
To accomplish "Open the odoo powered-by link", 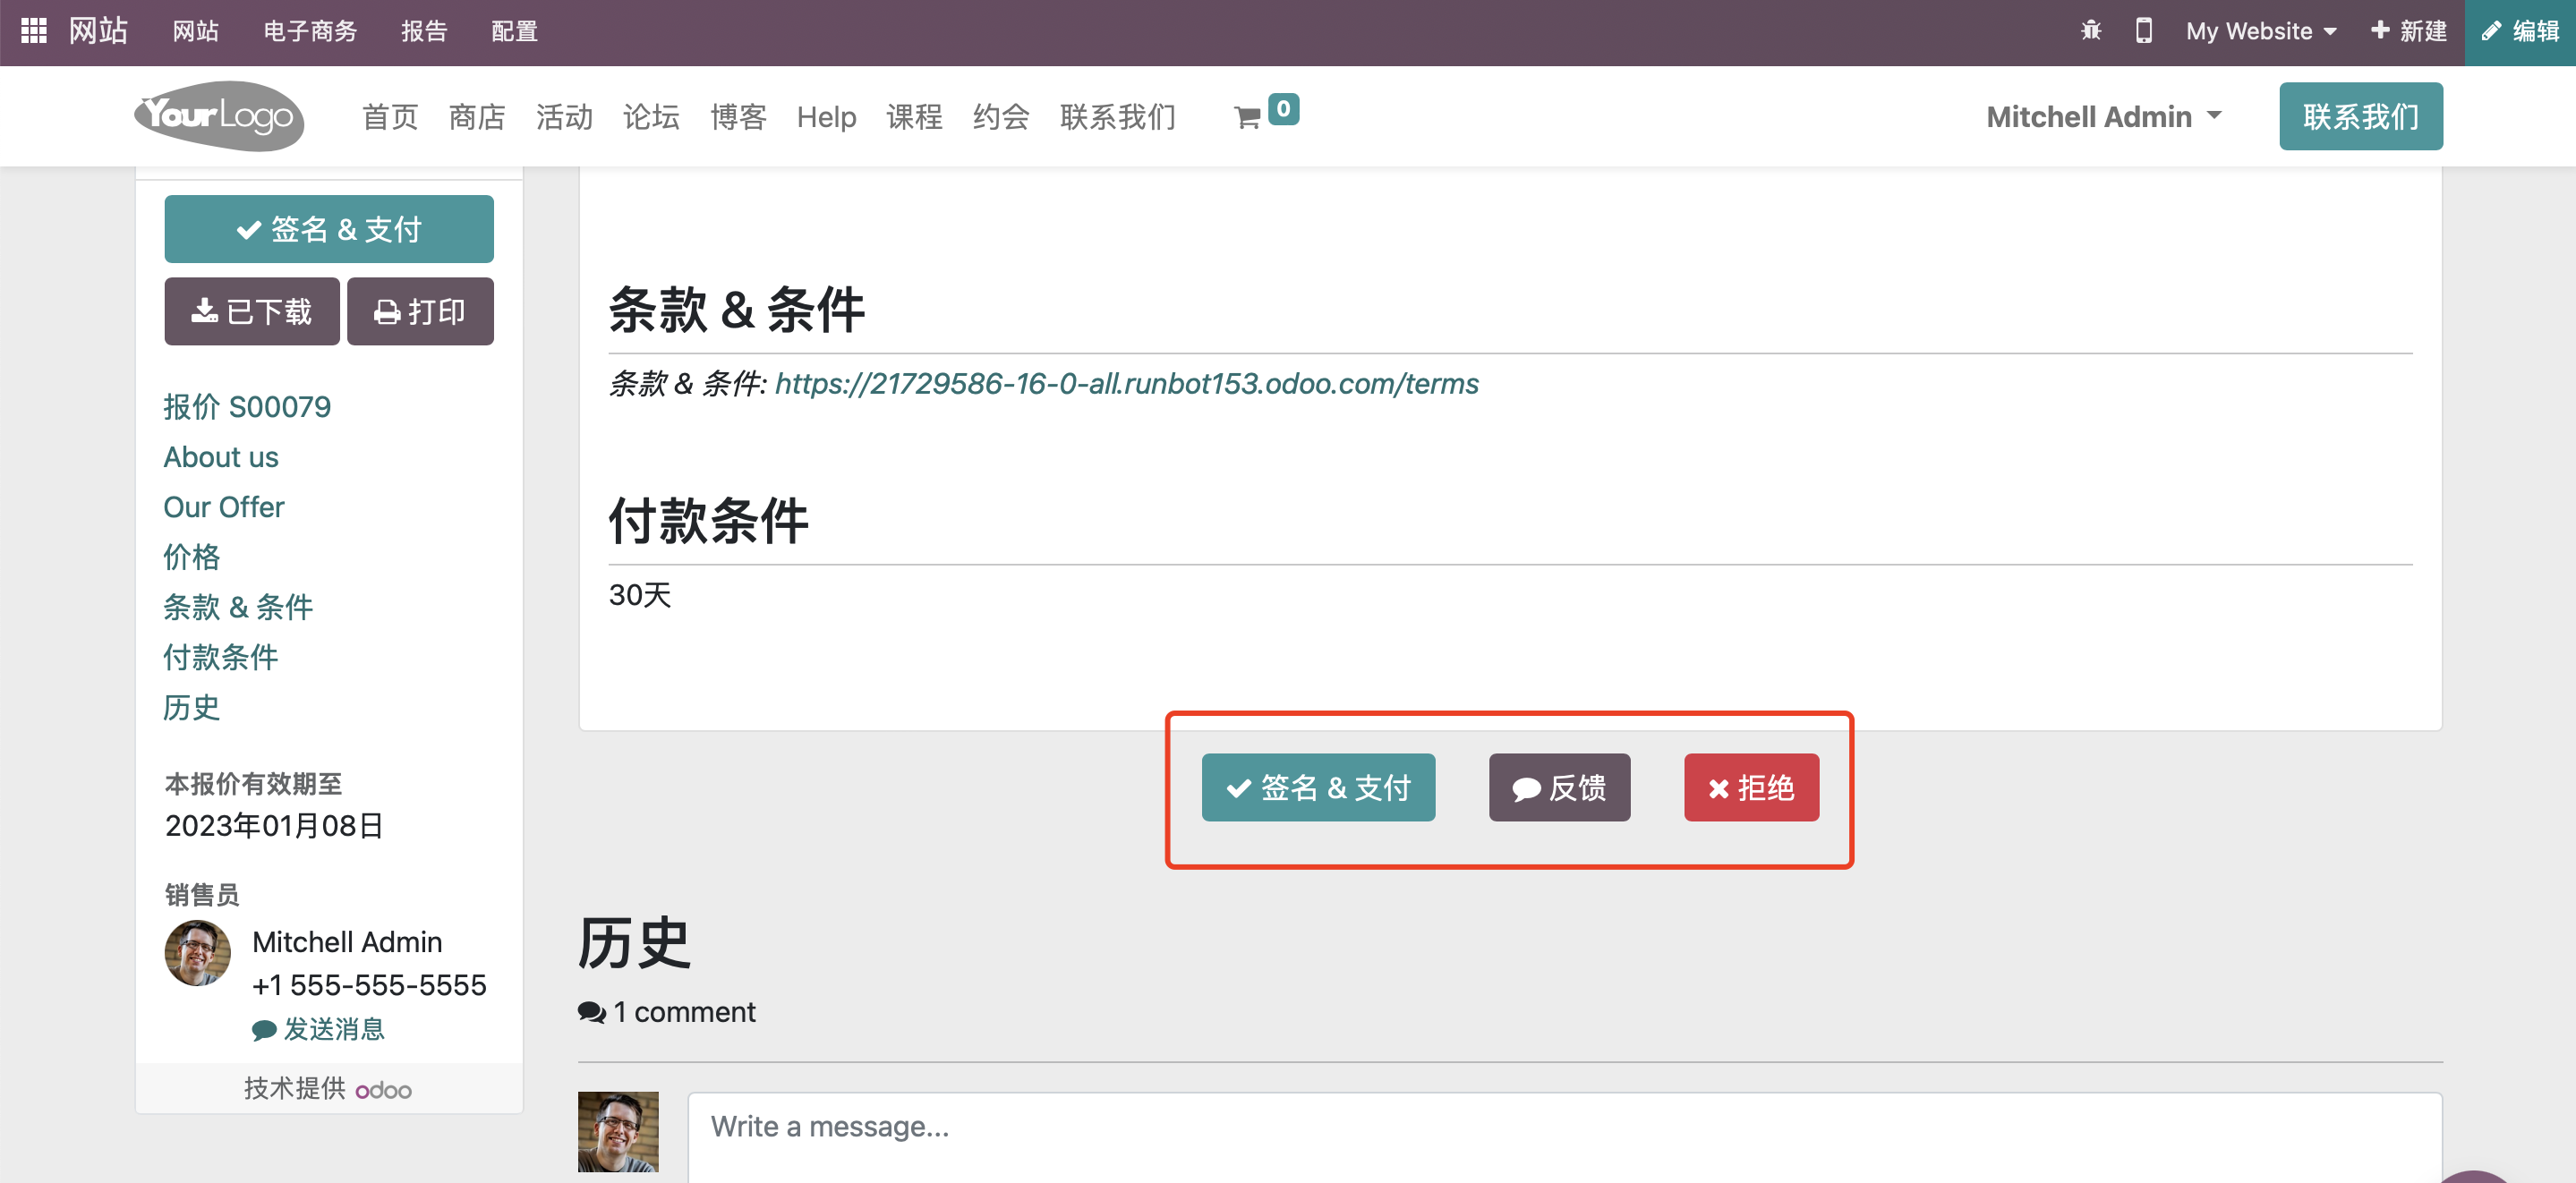I will (384, 1089).
